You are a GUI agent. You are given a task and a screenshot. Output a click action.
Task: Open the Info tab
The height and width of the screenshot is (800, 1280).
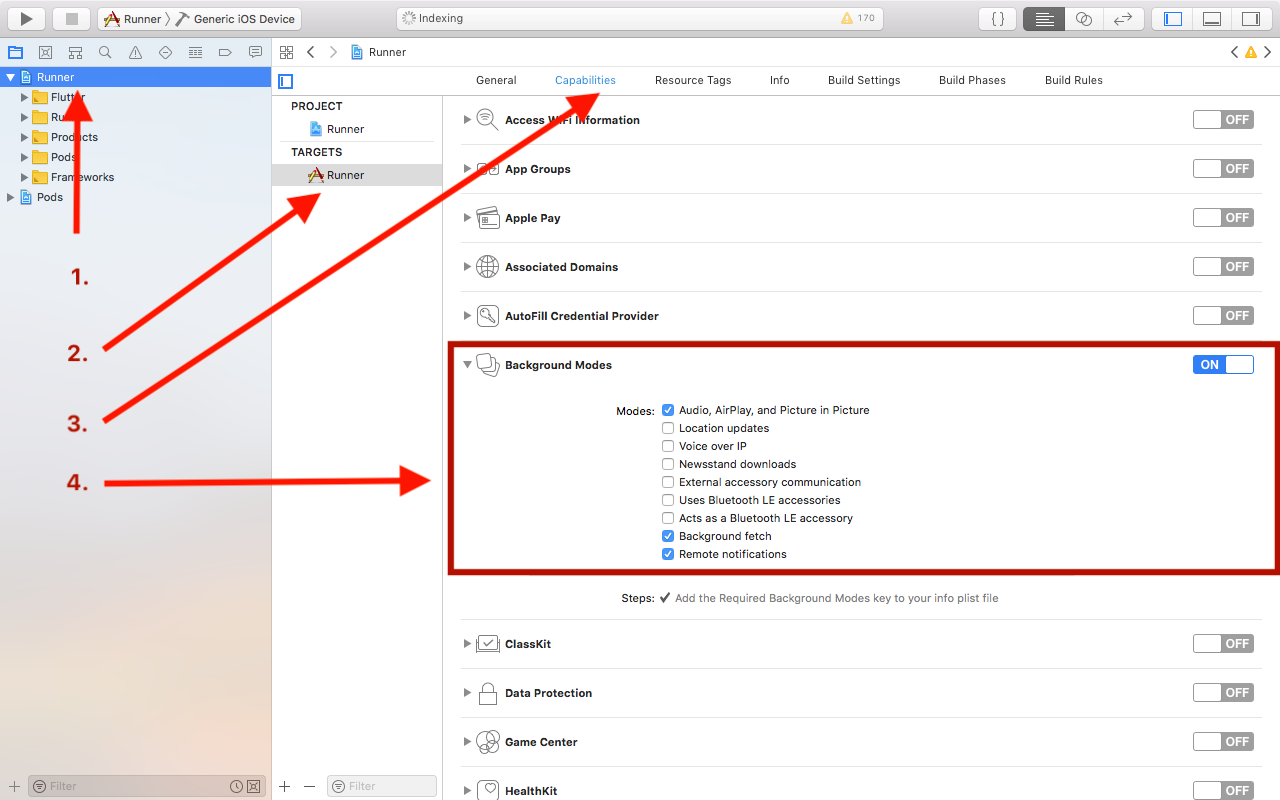(780, 80)
